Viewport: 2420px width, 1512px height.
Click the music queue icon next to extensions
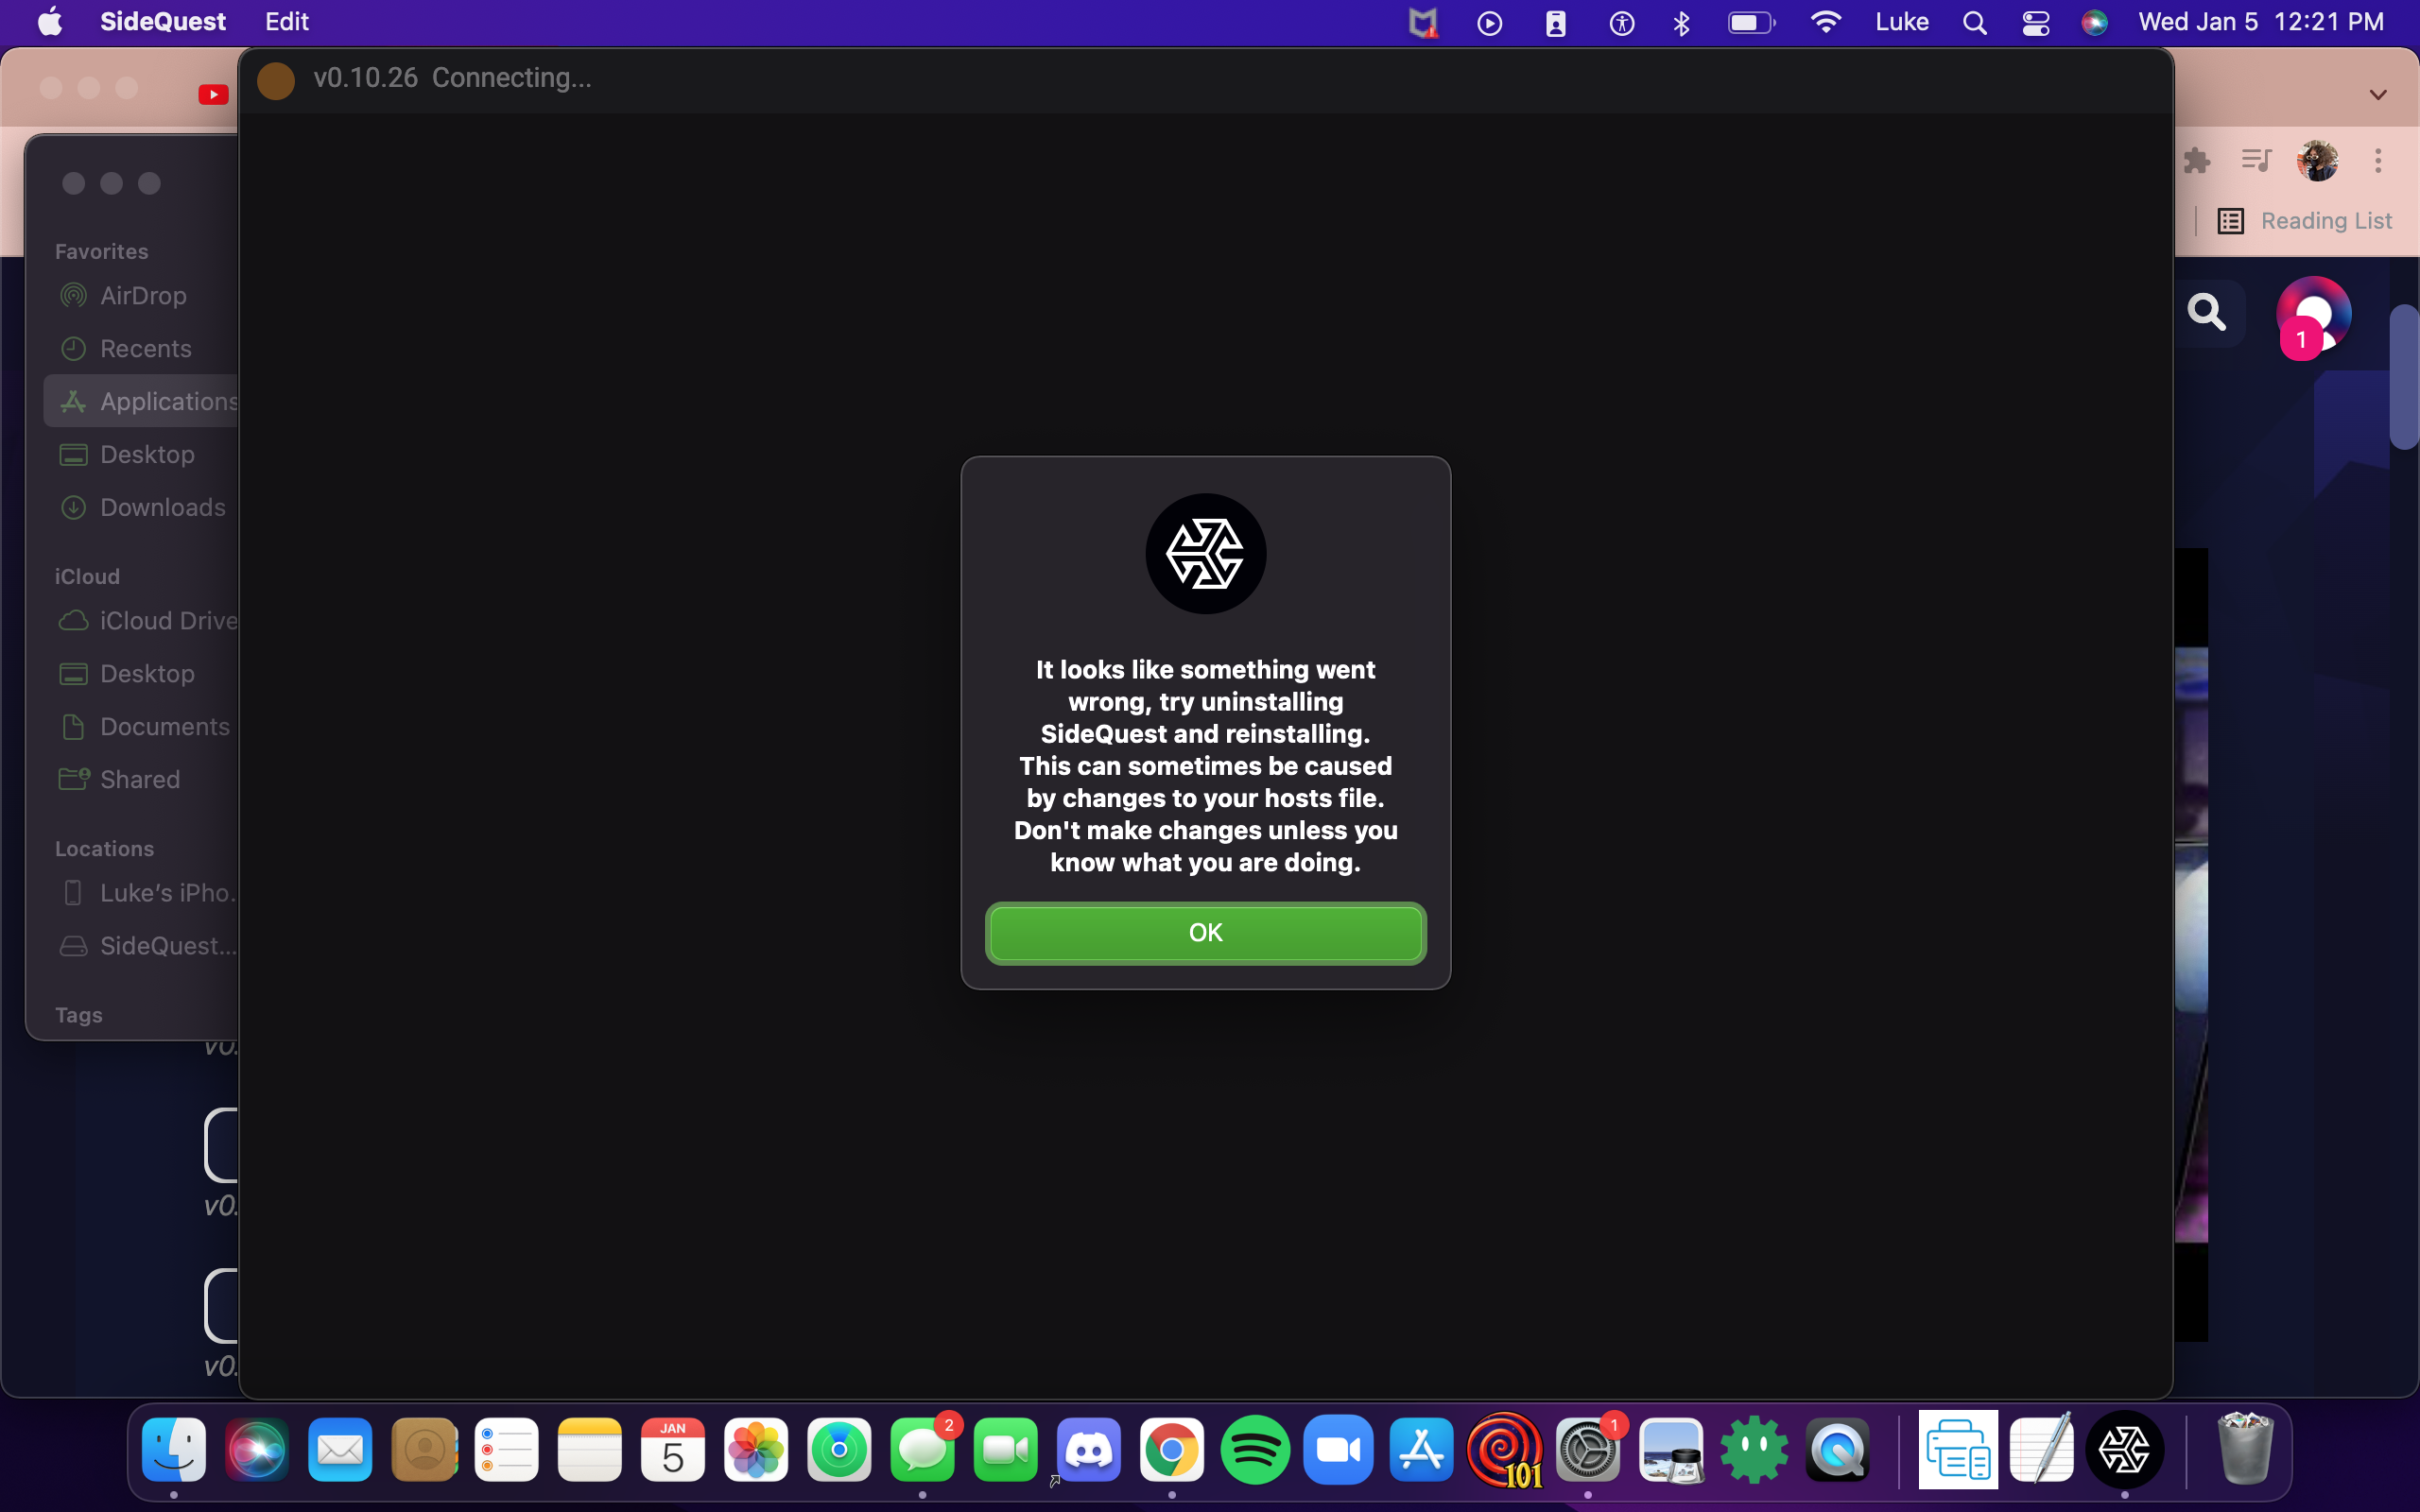(2256, 160)
